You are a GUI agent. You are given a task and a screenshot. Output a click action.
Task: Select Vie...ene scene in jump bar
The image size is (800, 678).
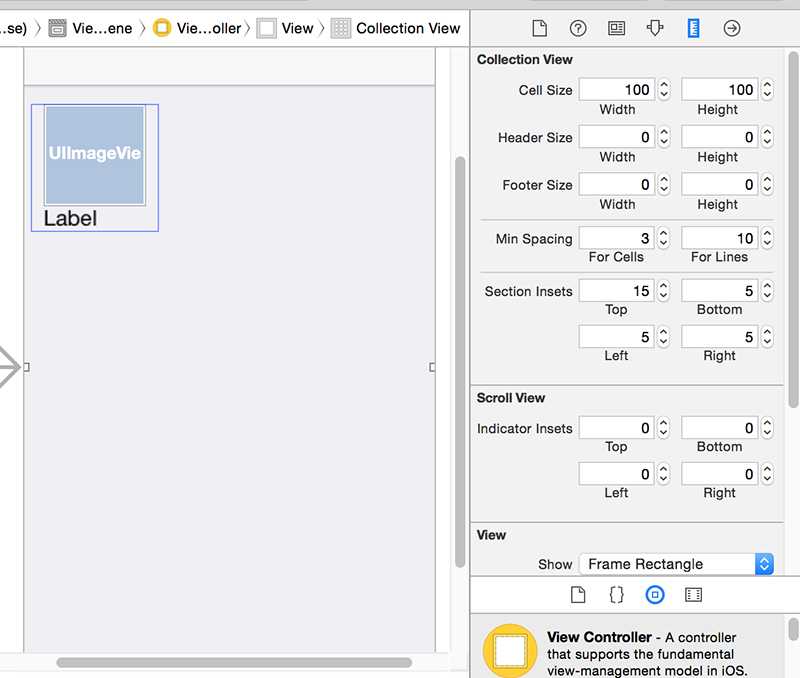(x=91, y=28)
